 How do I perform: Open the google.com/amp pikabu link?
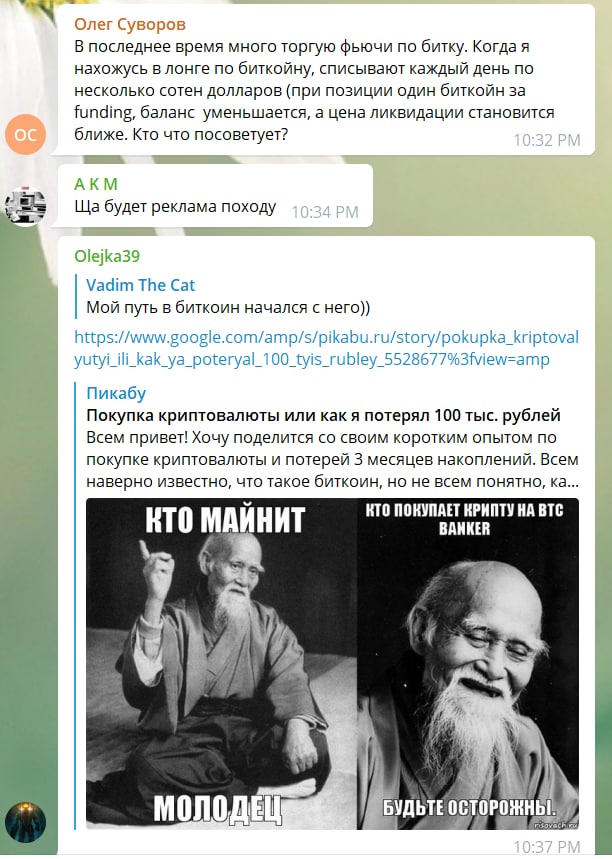tap(327, 348)
